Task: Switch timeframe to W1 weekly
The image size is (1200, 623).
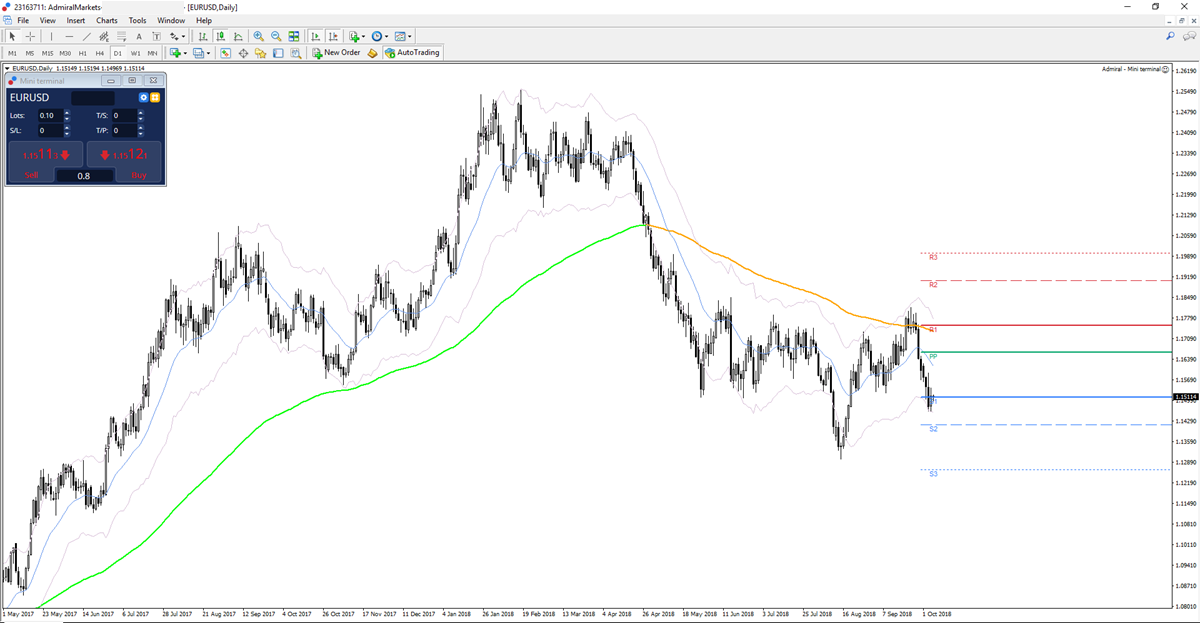Action: tap(134, 53)
